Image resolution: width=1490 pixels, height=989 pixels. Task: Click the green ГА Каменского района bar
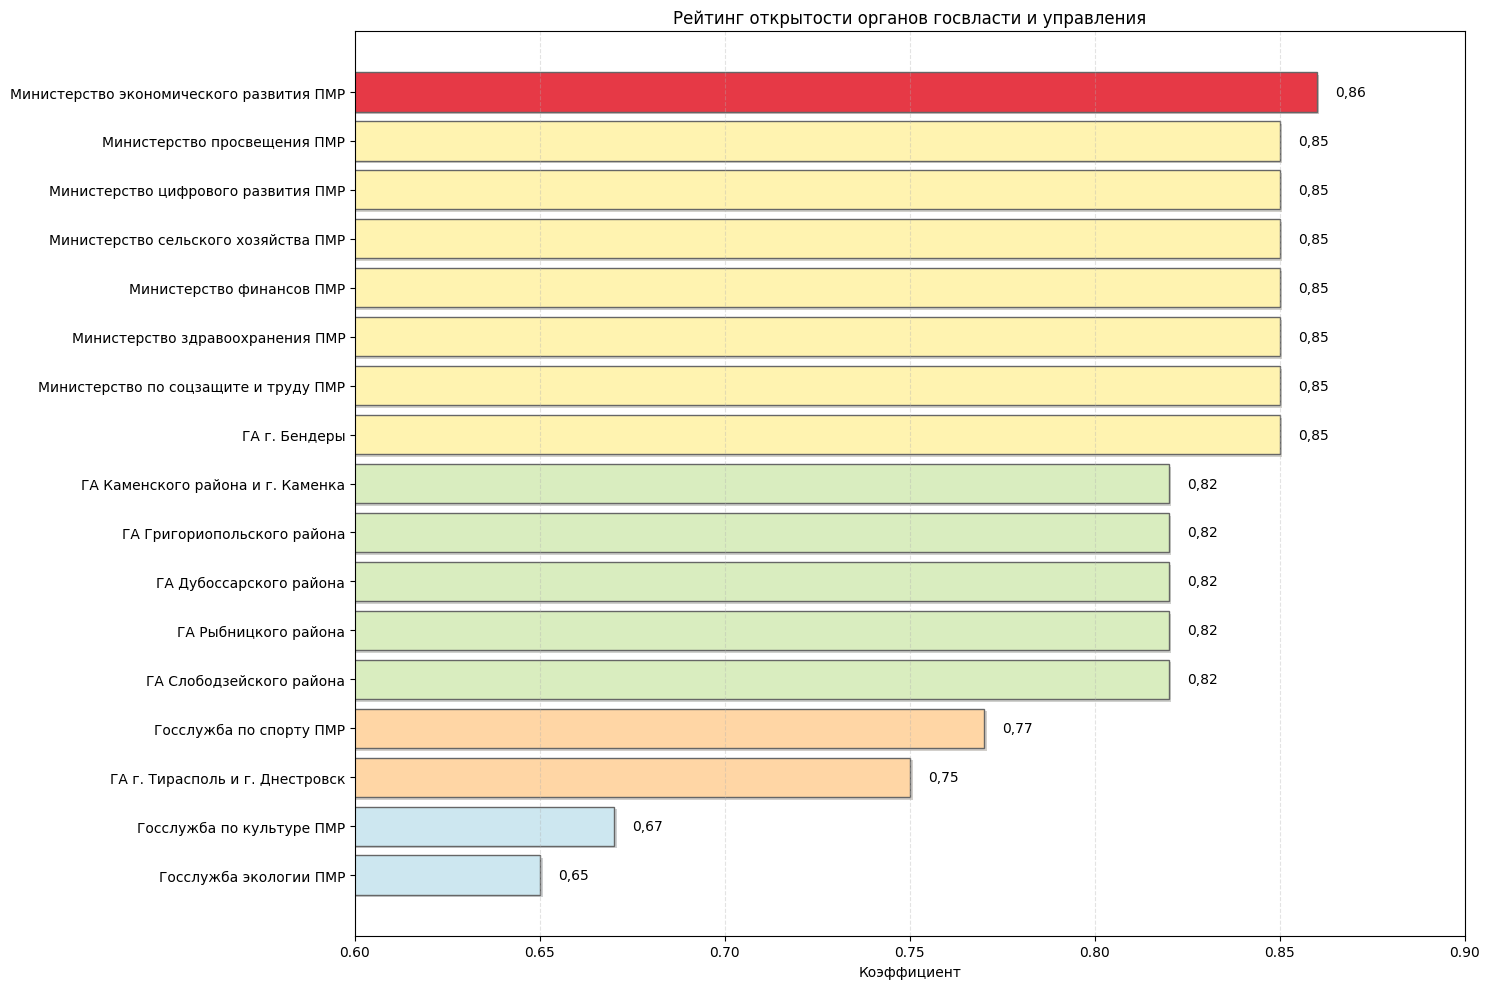tap(762, 485)
